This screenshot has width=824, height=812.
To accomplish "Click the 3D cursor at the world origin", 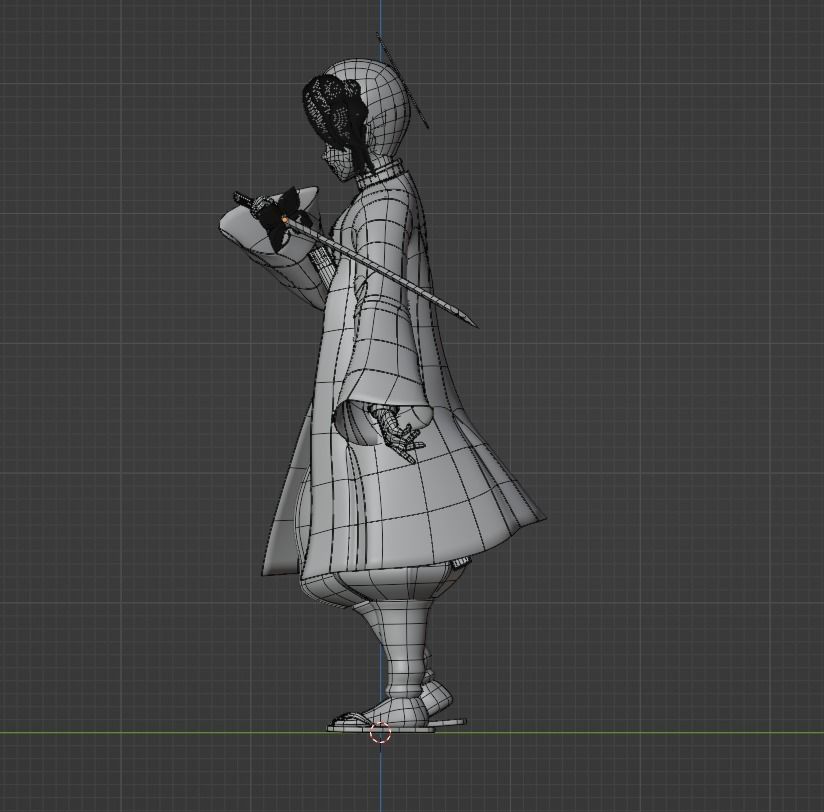I will 380,732.
